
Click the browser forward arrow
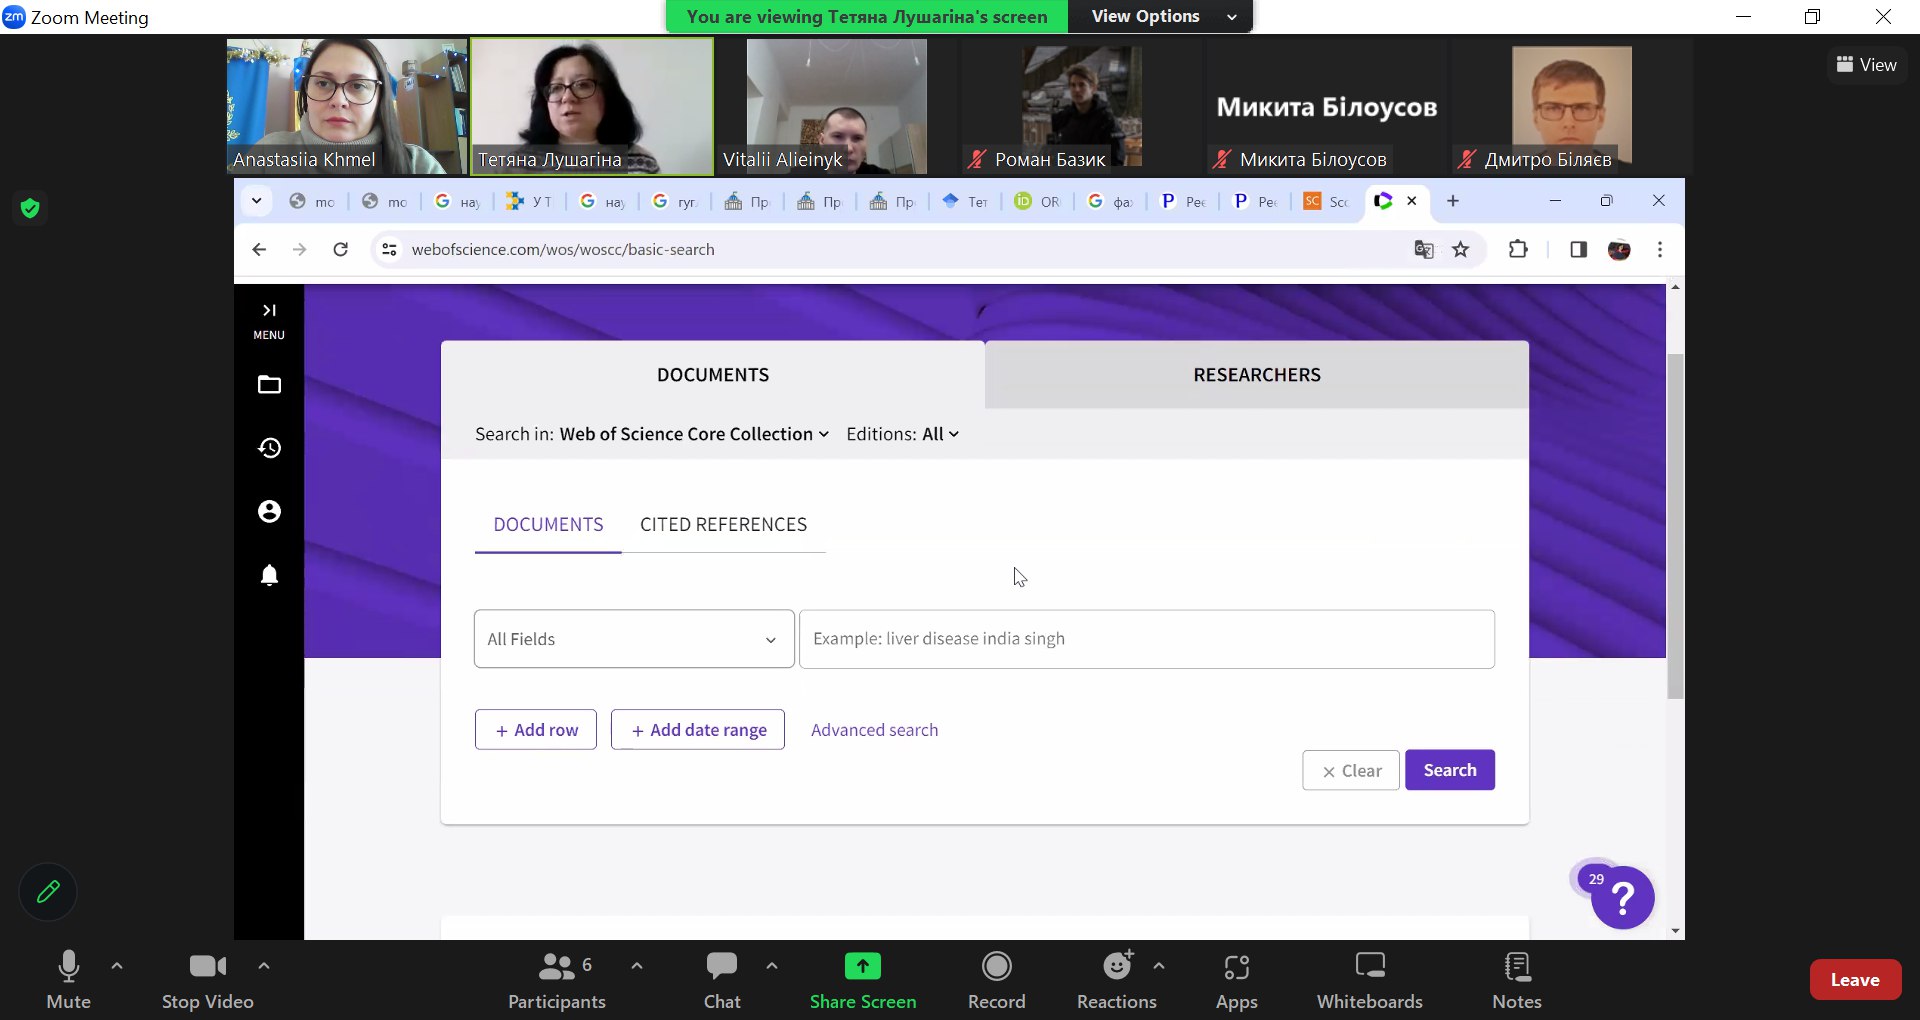click(x=299, y=250)
